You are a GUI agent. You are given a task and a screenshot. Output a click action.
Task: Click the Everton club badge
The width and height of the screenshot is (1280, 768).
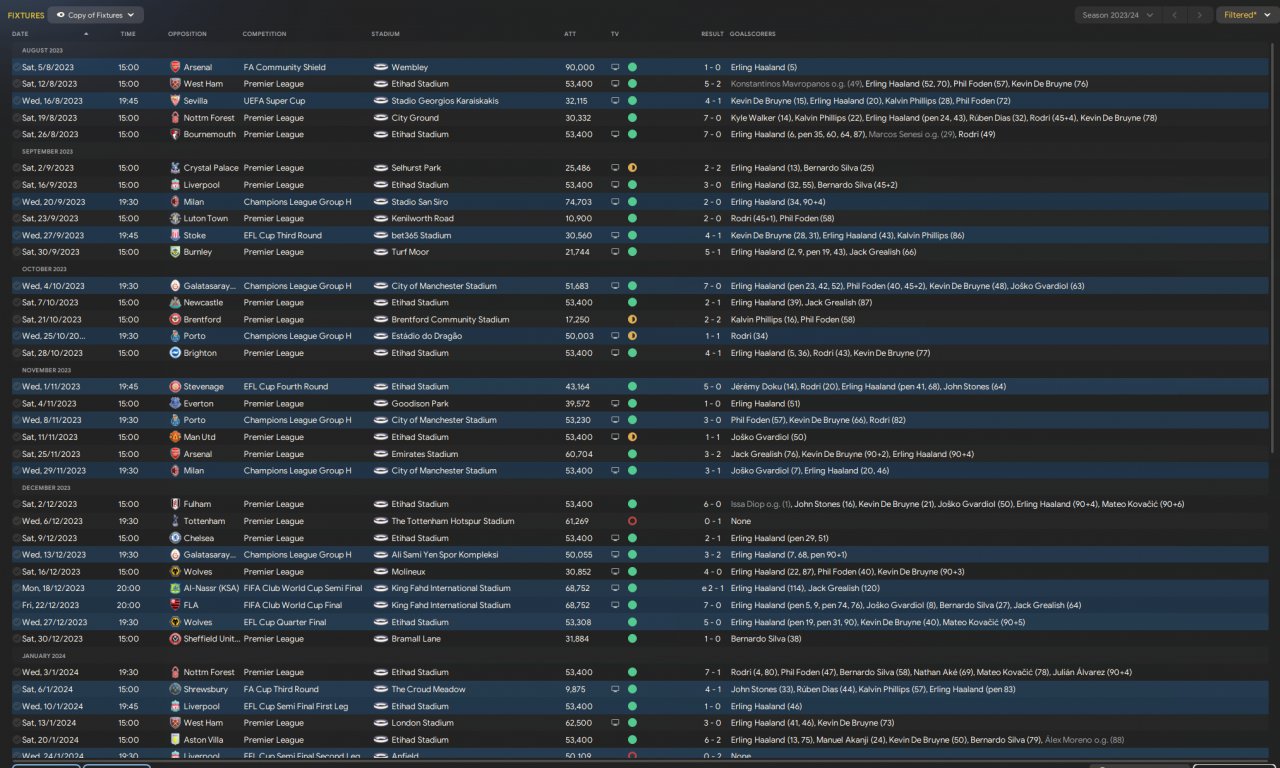coord(175,403)
